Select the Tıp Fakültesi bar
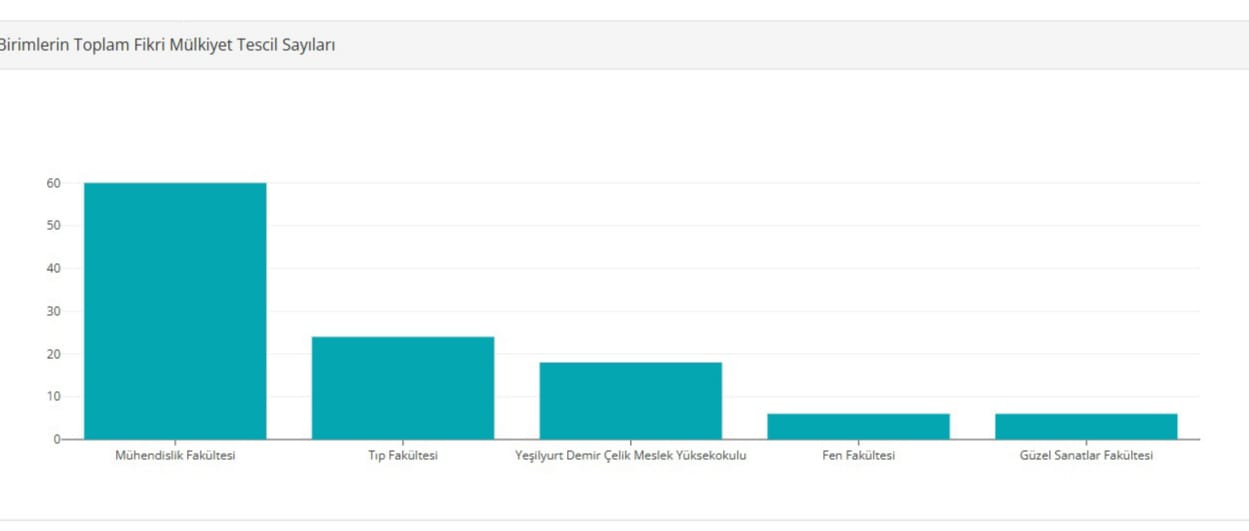Viewport: 1249px width, 531px height. tap(403, 387)
